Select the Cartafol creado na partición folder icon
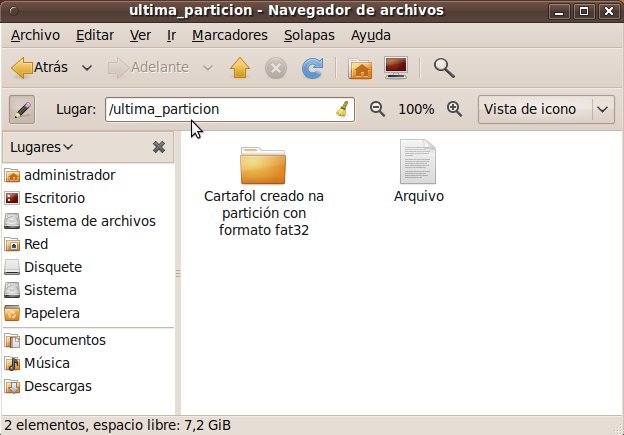This screenshot has height=435, width=624. tap(263, 166)
